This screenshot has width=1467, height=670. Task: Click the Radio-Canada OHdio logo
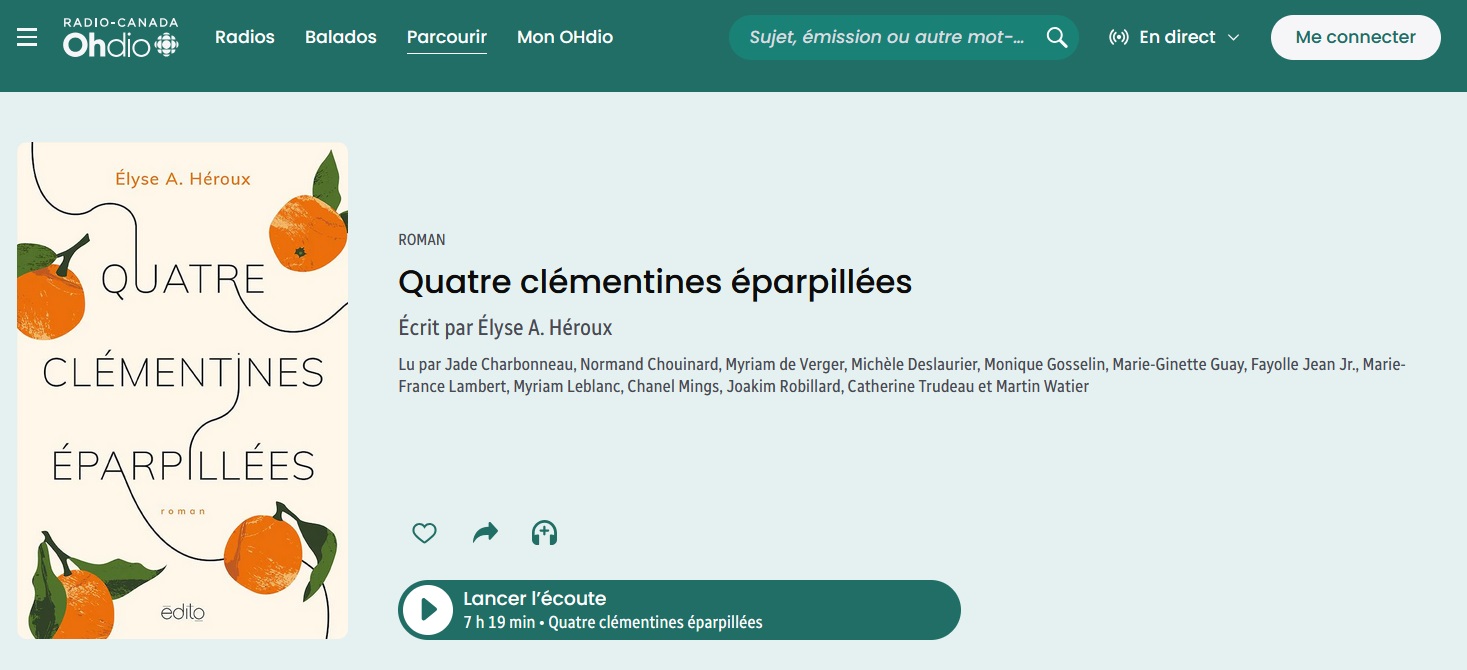[x=120, y=37]
